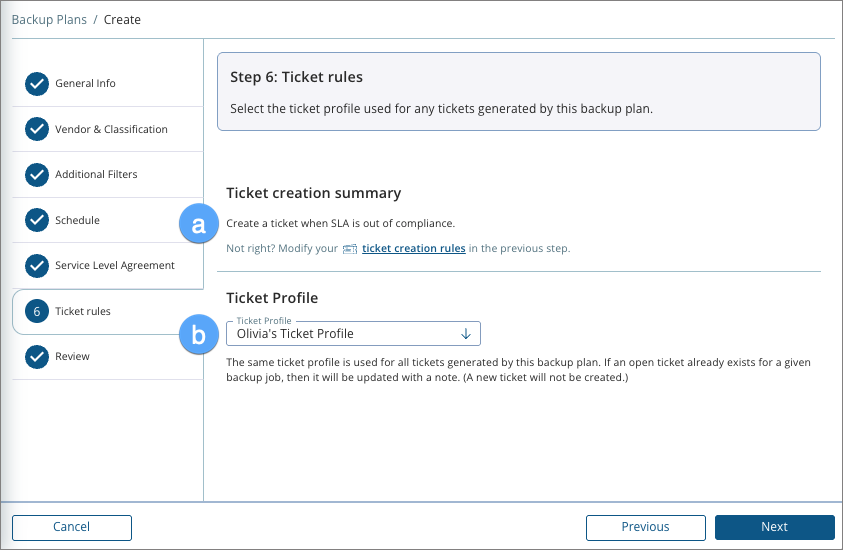Open the ticket creation rules link
This screenshot has height=550, width=843.
[x=413, y=249]
